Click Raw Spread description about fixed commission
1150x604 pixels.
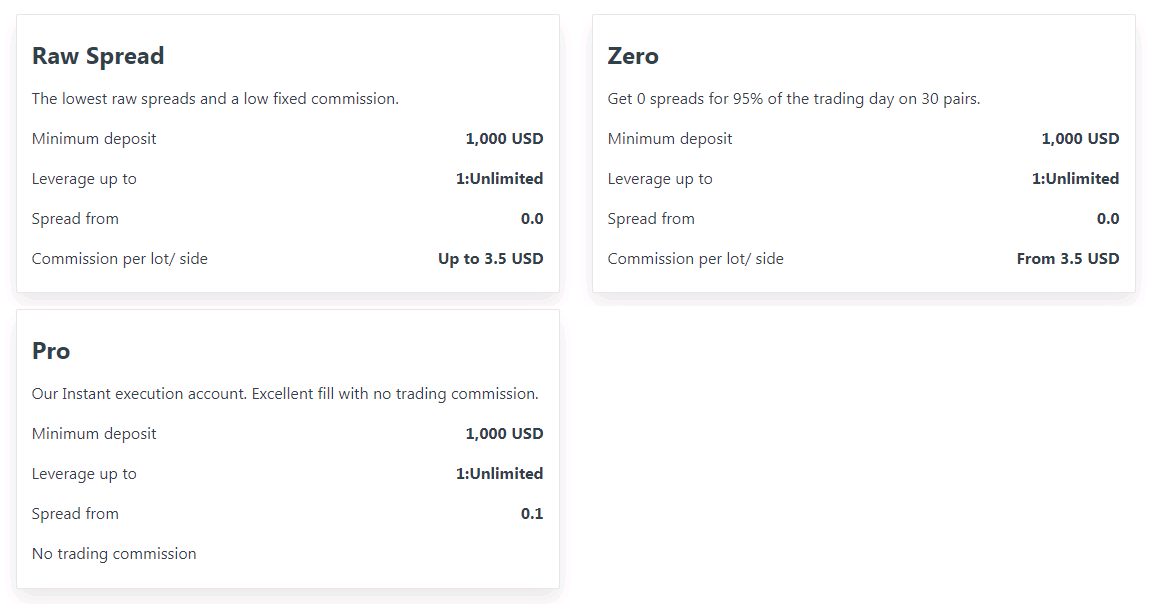click(x=215, y=99)
